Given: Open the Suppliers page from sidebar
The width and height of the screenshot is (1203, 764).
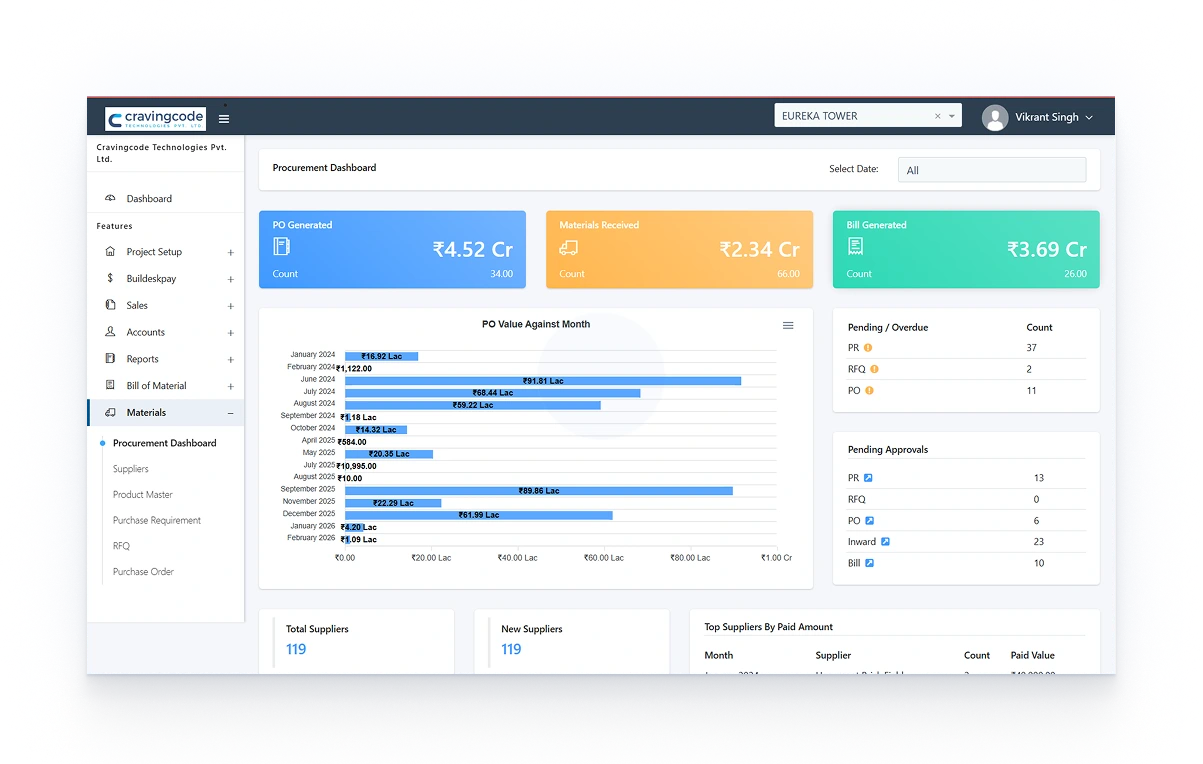Looking at the screenshot, I should [131, 469].
